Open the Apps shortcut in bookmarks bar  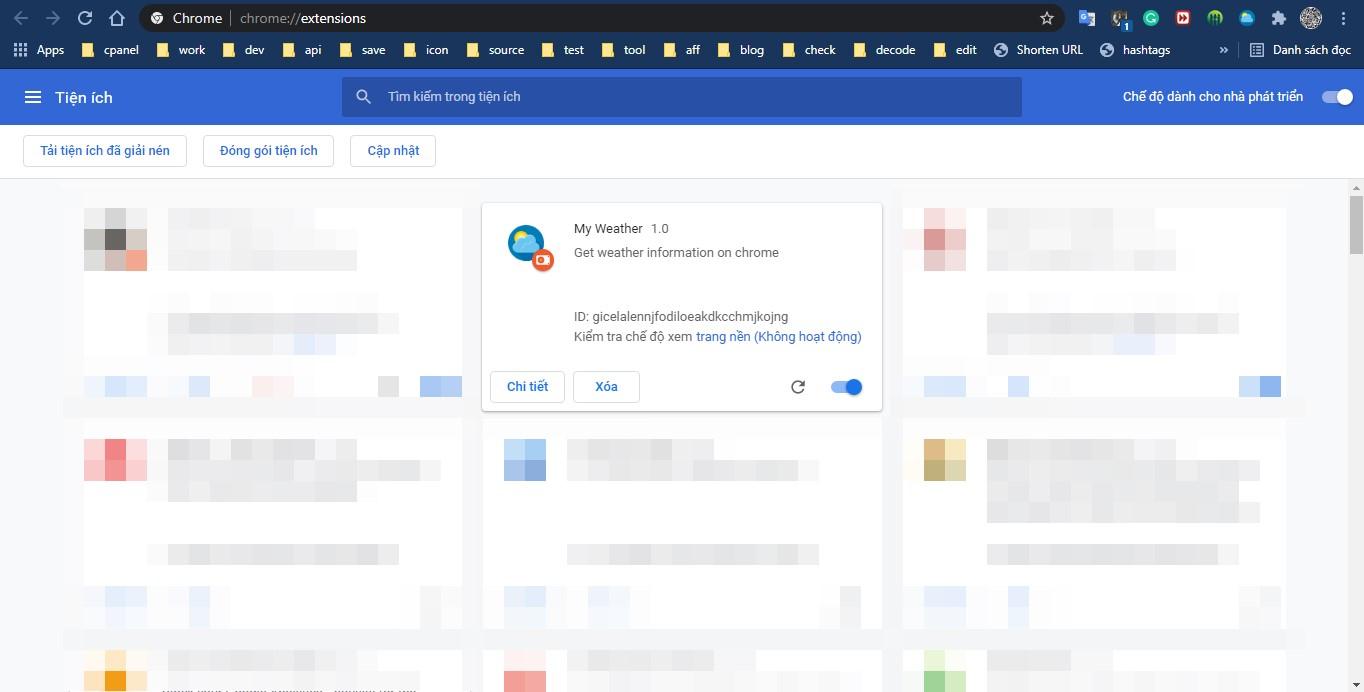[38, 50]
